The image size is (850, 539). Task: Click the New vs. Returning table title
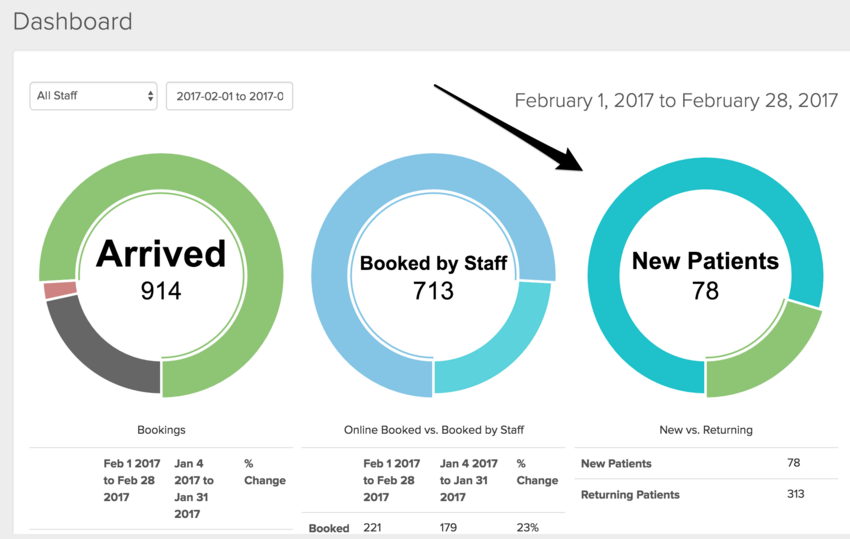tap(706, 430)
